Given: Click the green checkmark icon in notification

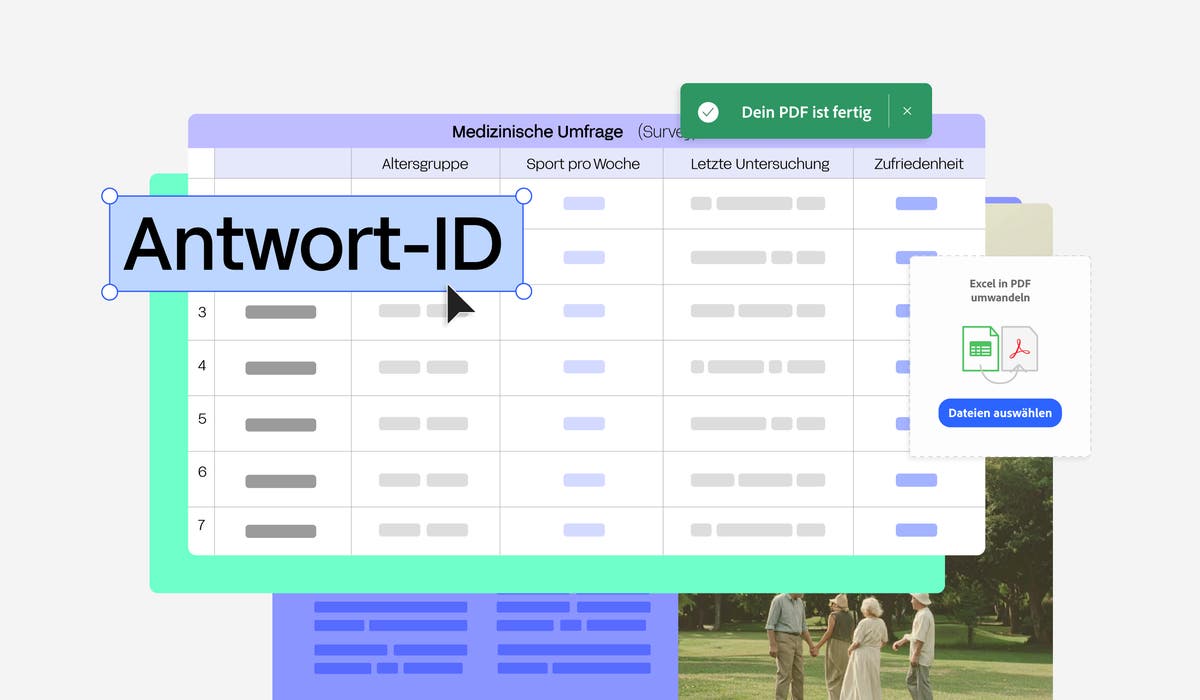Looking at the screenshot, I should pos(708,112).
